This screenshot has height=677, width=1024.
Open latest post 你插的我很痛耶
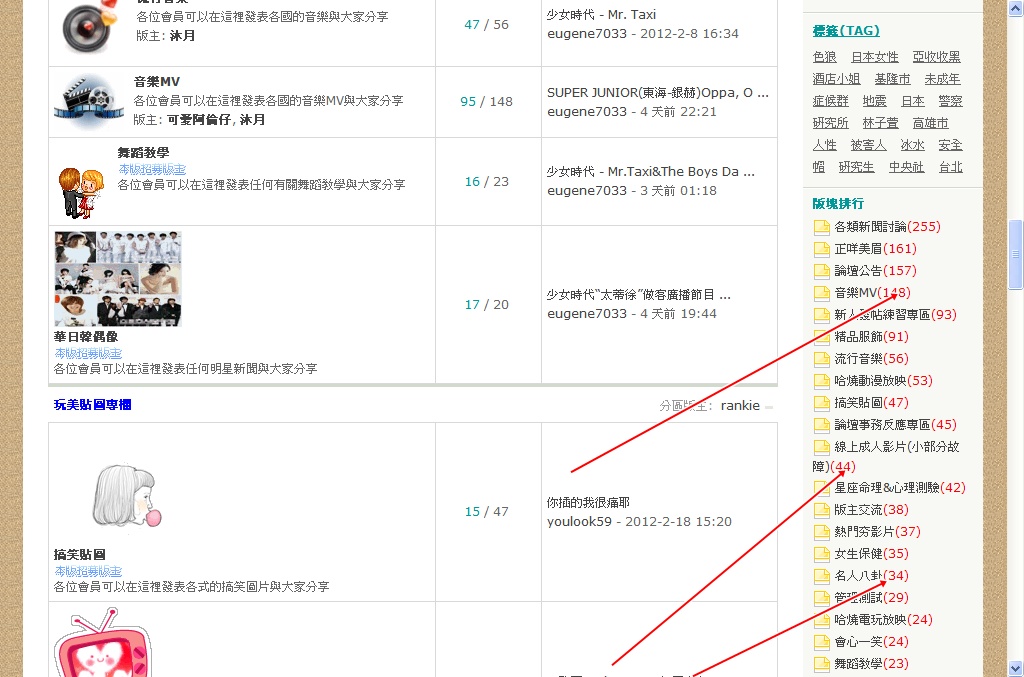tap(588, 503)
